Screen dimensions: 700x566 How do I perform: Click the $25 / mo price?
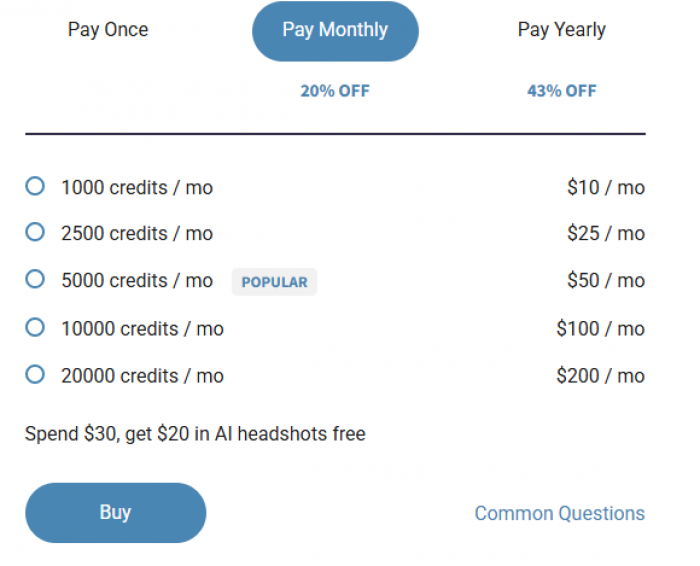[x=605, y=234]
